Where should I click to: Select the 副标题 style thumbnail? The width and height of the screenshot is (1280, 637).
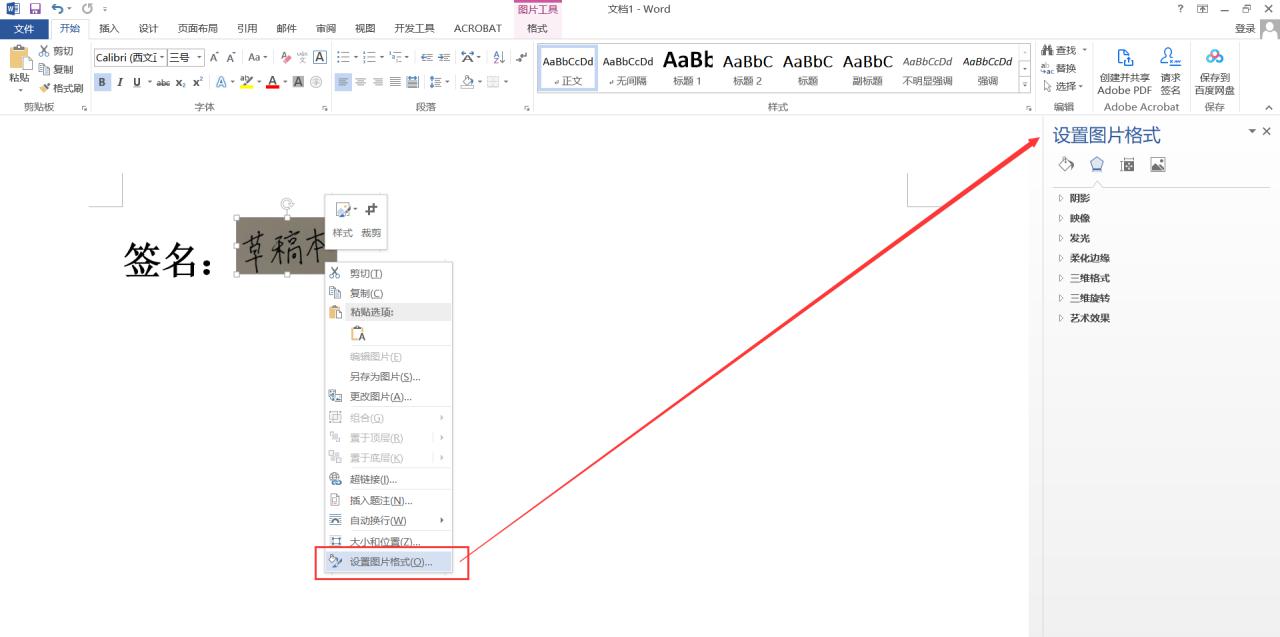pyautogui.click(x=867, y=68)
